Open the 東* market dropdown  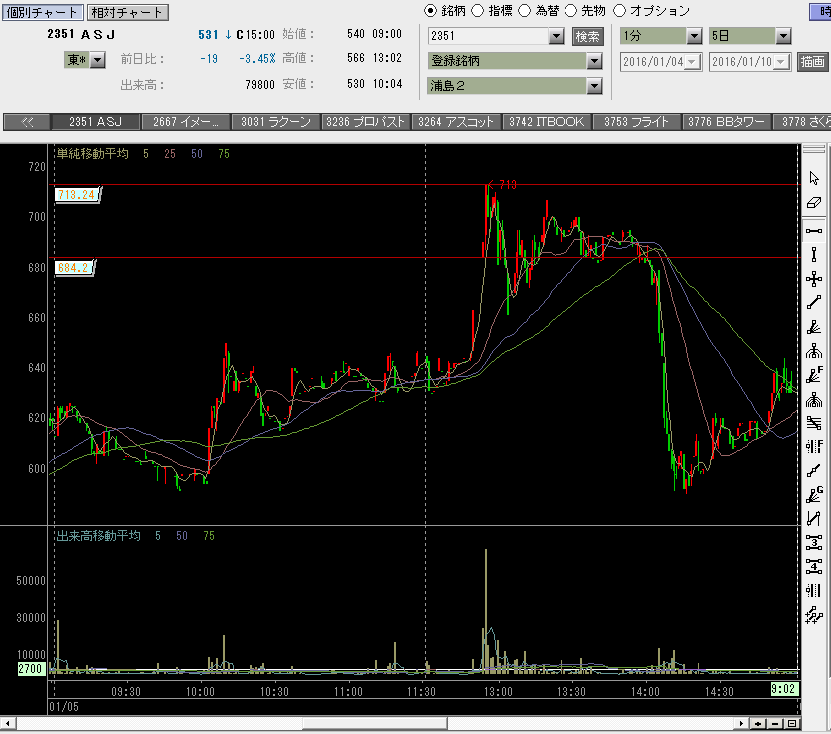tap(98, 60)
